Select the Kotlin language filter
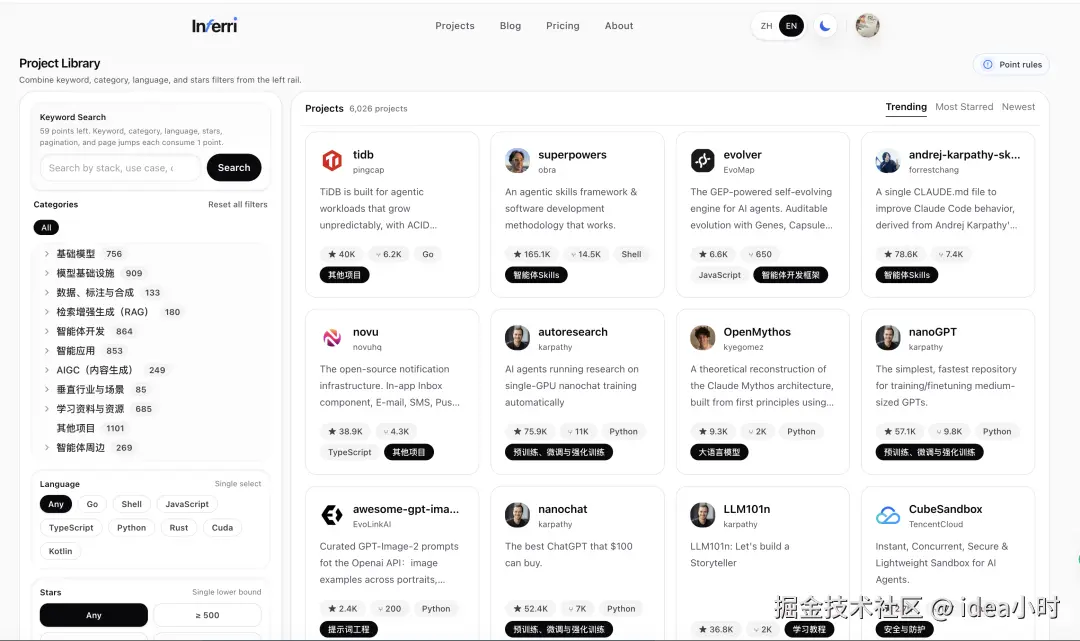 (61, 551)
